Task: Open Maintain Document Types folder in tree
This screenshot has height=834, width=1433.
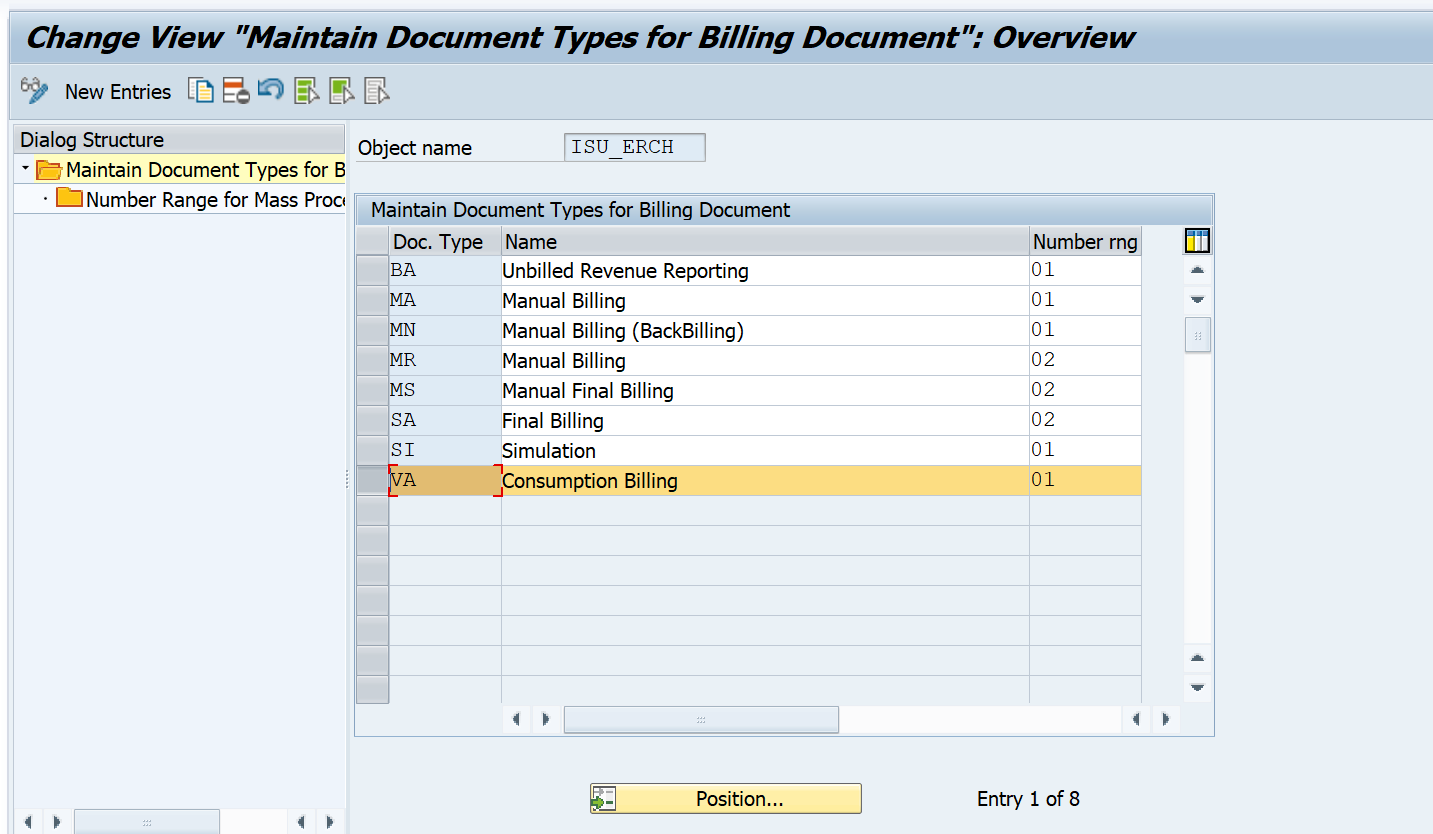Action: coord(49,170)
